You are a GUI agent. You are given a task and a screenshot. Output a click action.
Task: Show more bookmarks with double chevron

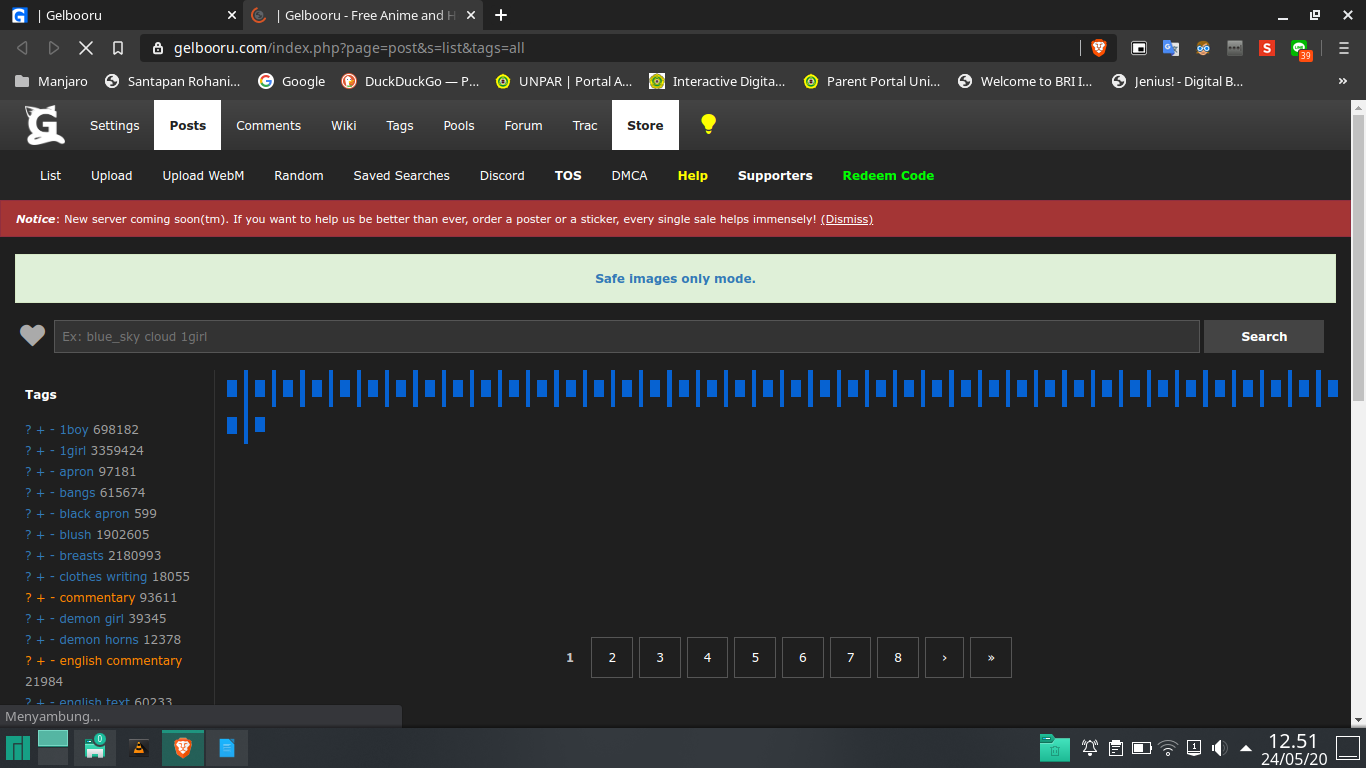pos(1342,81)
